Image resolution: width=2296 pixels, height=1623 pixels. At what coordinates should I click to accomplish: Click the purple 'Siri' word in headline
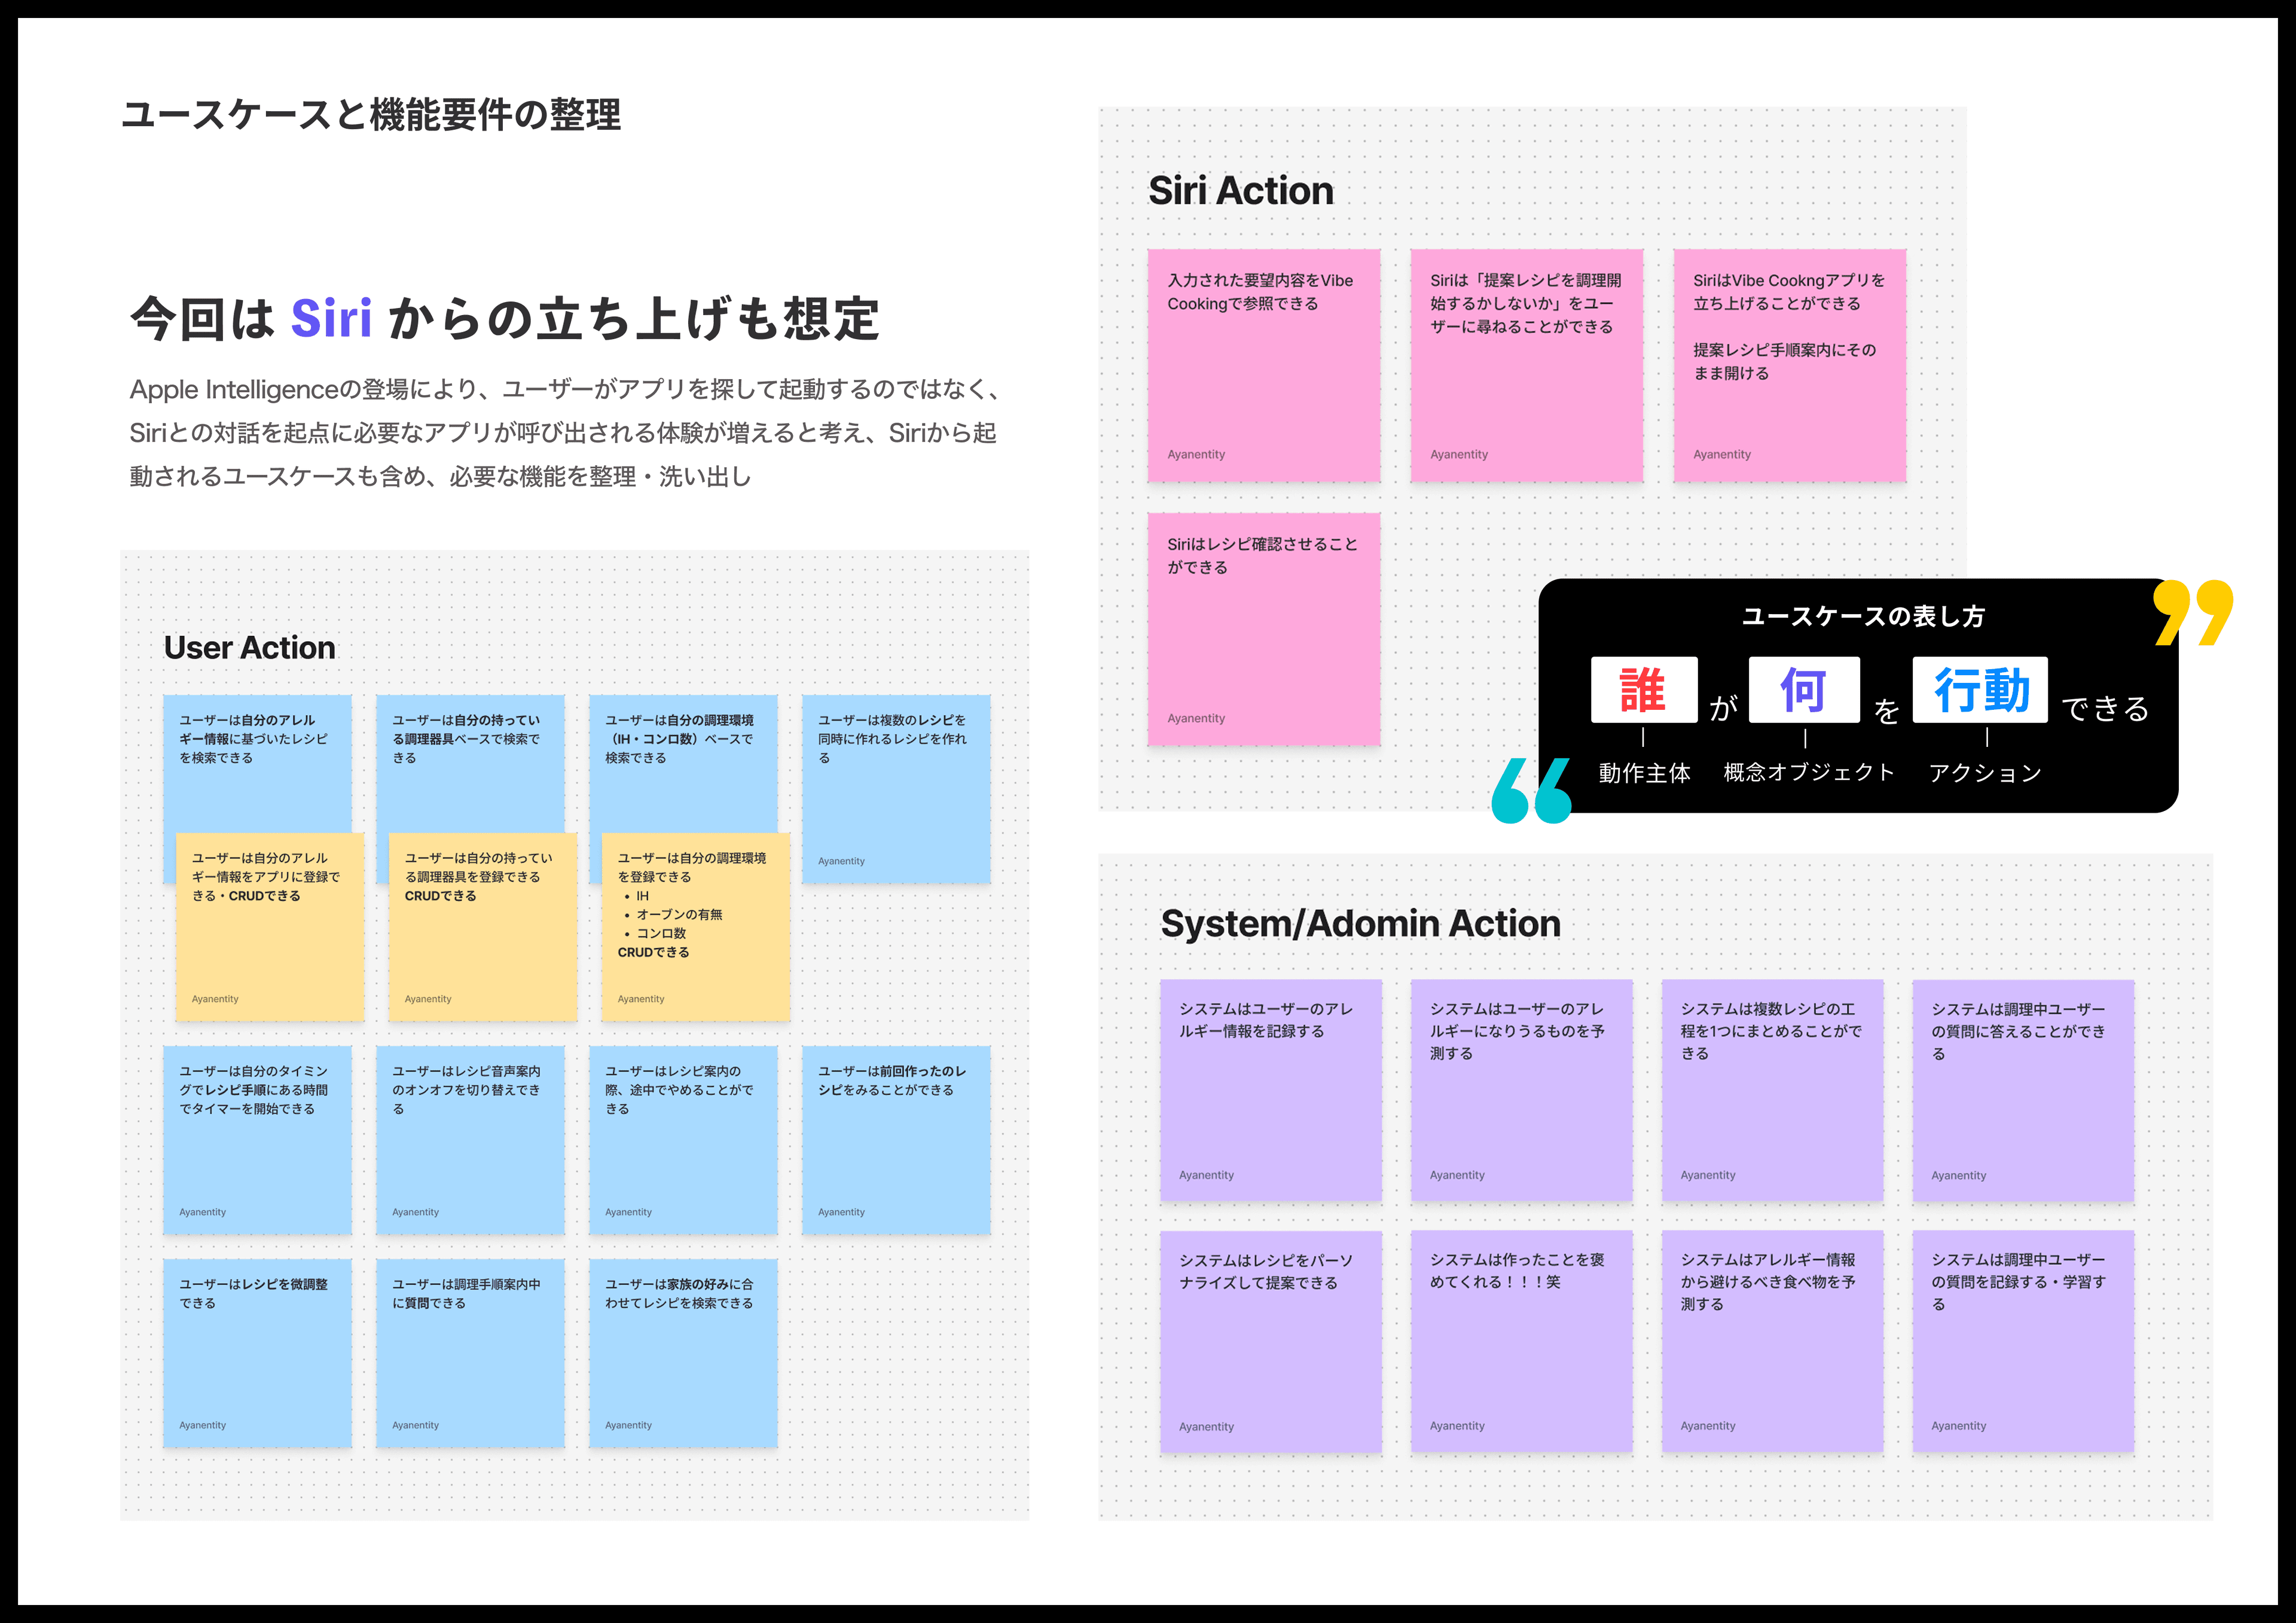pos(331,318)
